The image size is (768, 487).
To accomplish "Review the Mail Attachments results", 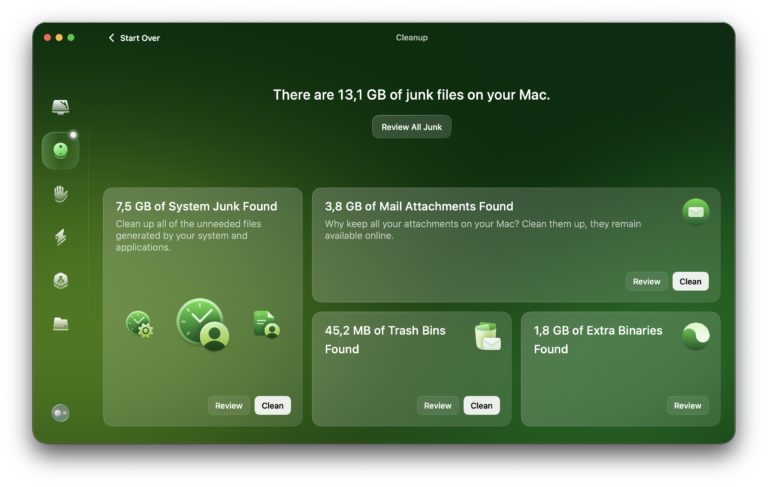I will point(647,281).
